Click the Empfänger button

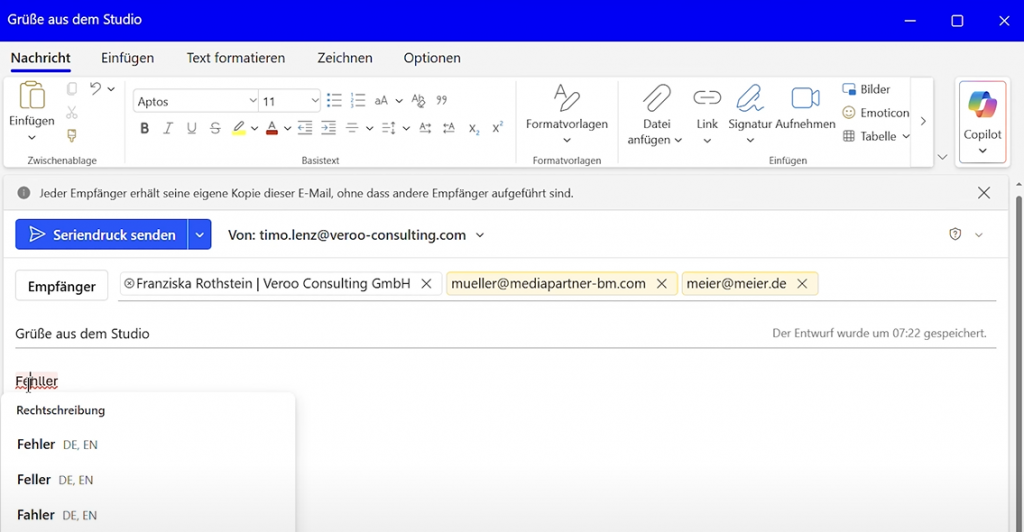(x=61, y=286)
